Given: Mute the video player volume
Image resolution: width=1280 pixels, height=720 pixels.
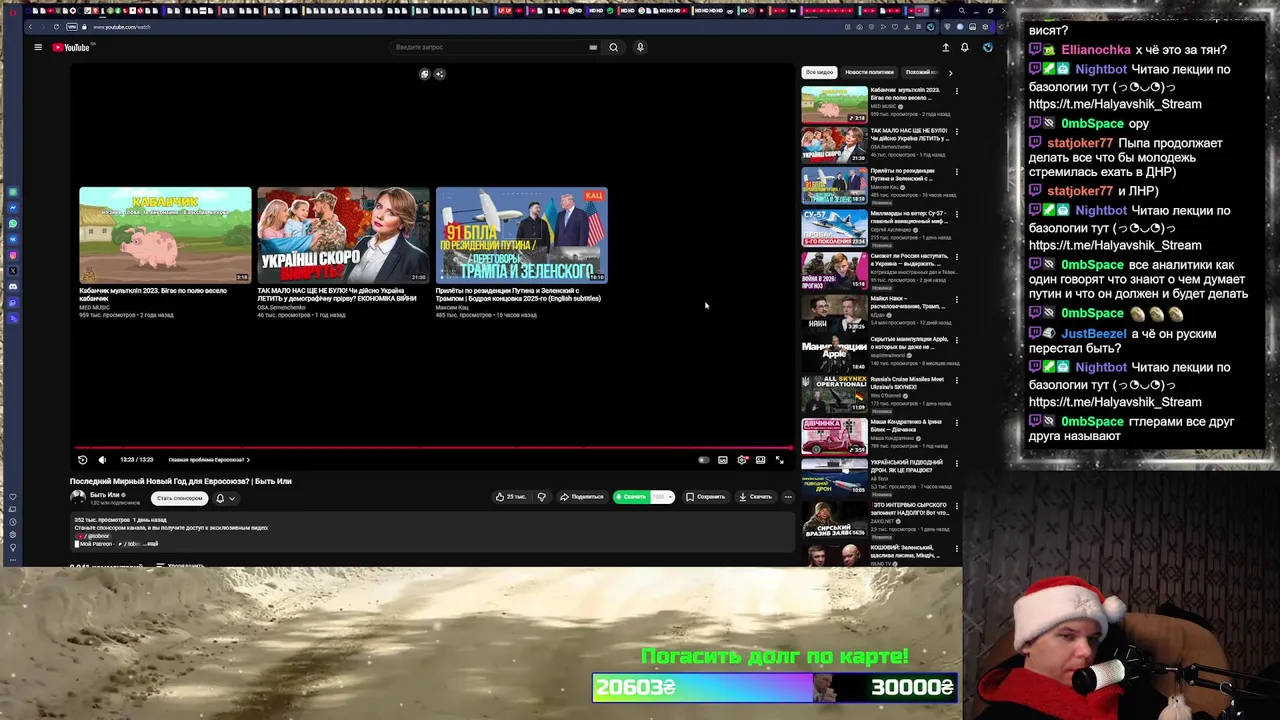Looking at the screenshot, I should point(102,460).
